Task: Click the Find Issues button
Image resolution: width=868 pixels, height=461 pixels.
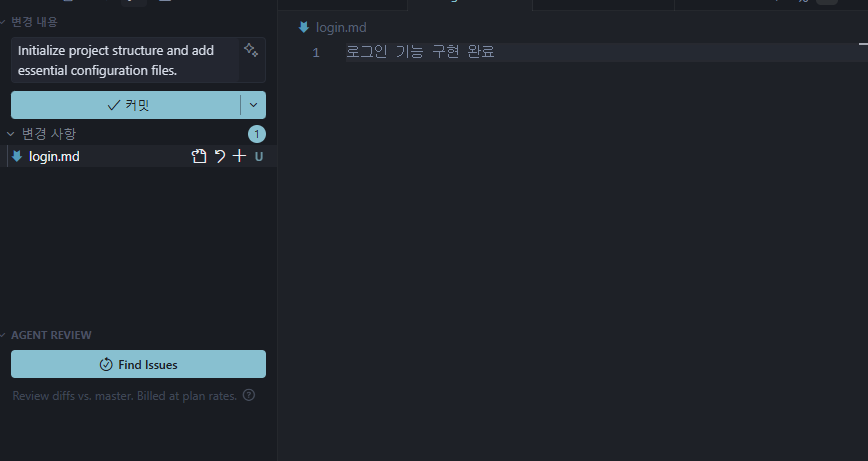Action: pyautogui.click(x=138, y=364)
